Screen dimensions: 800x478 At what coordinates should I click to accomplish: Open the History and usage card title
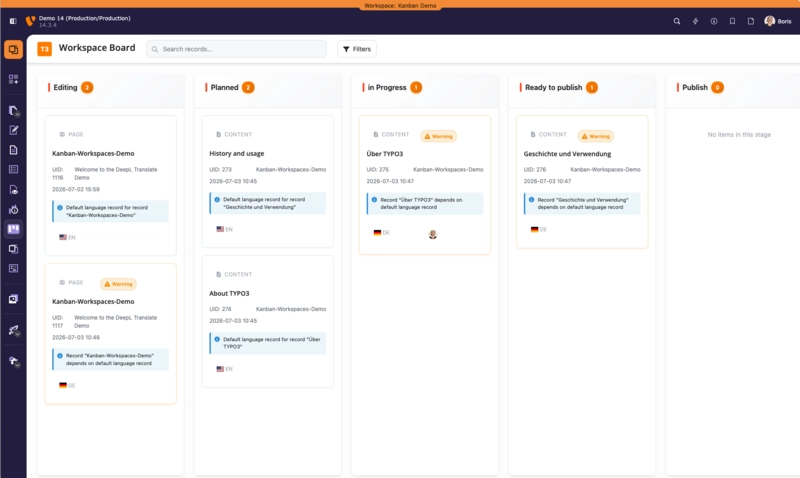point(236,154)
